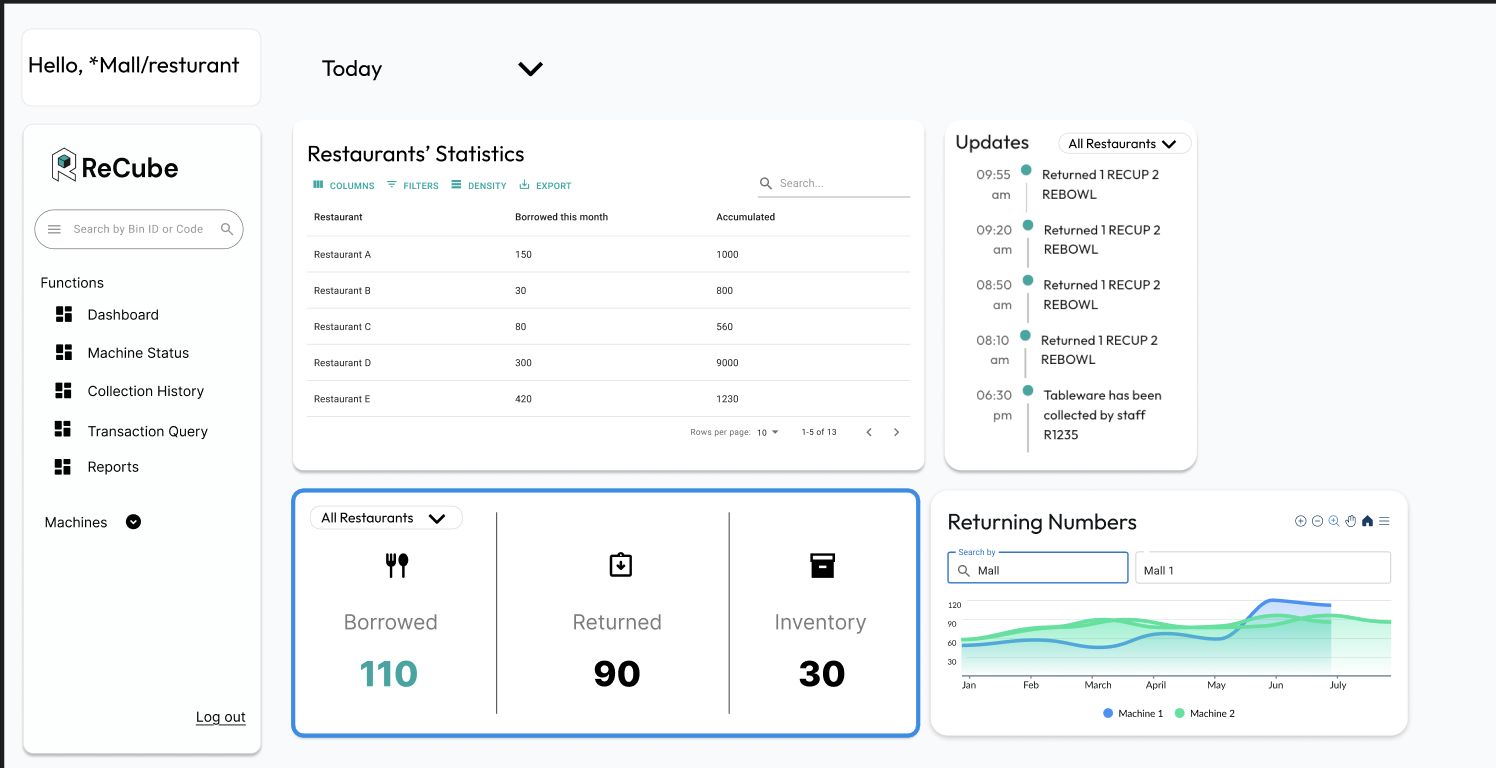Open the Mall 1 selection box
Image resolution: width=1496 pixels, height=768 pixels.
1263,568
